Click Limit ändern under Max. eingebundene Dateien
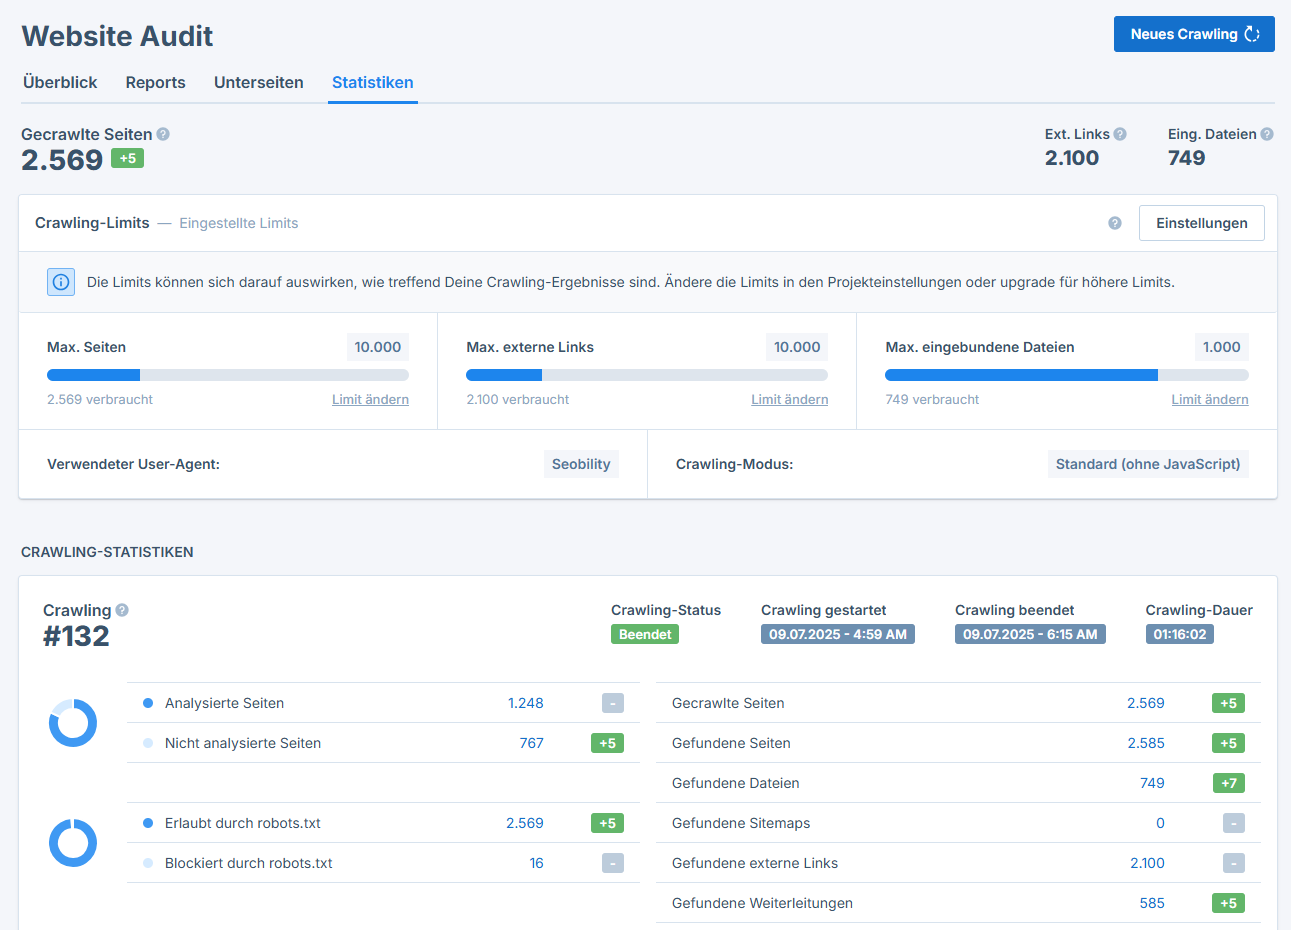1291x930 pixels. (1210, 399)
